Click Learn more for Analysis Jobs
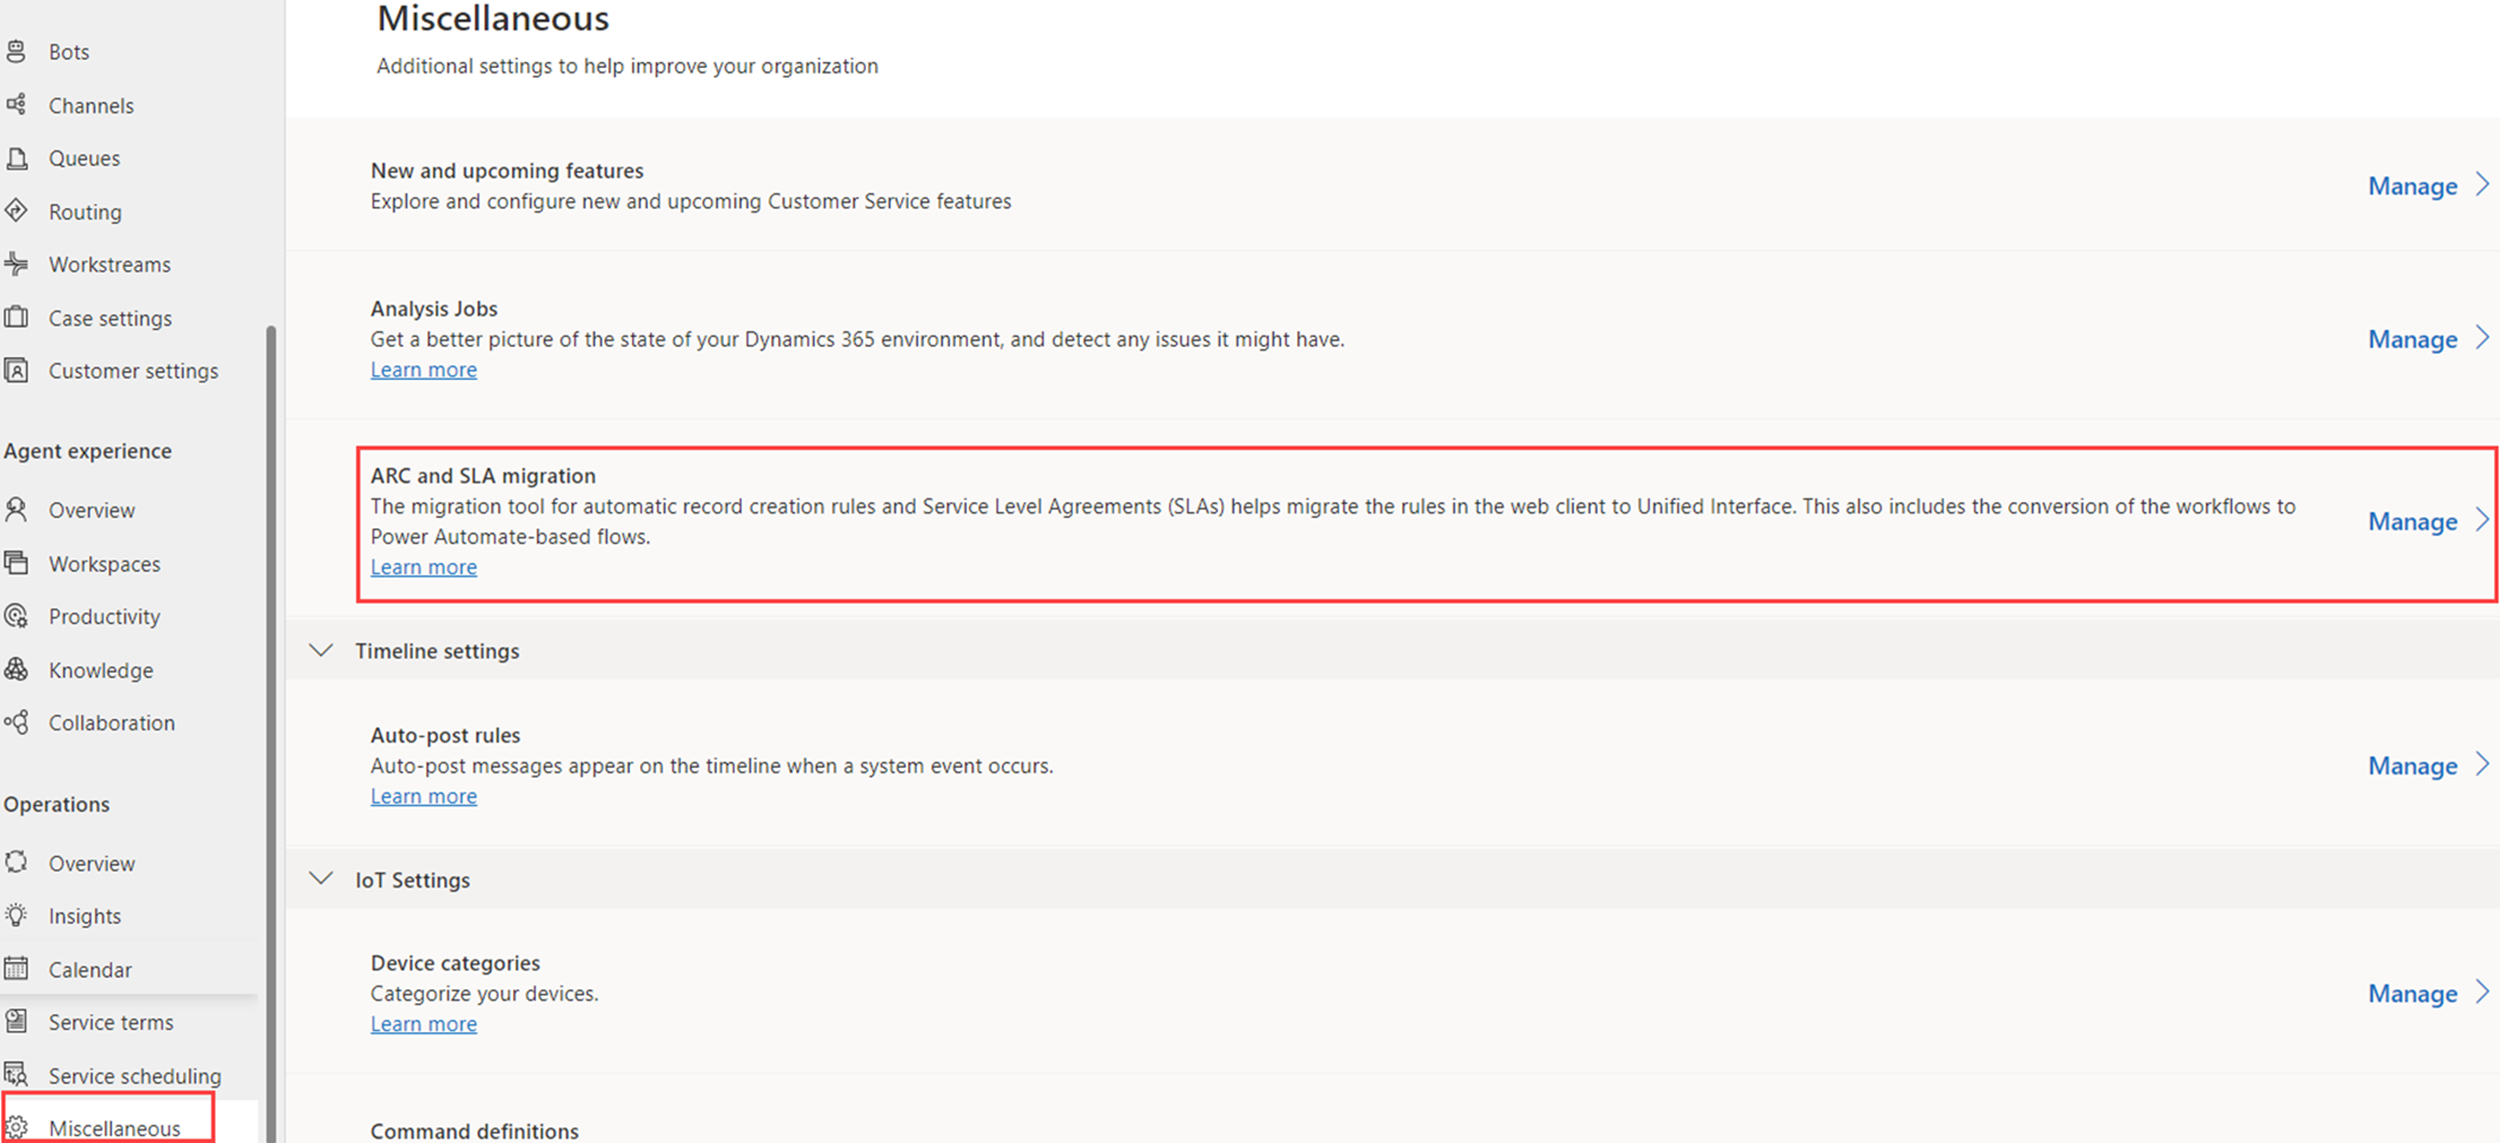Screen dimensions: 2500x1143 point(423,370)
